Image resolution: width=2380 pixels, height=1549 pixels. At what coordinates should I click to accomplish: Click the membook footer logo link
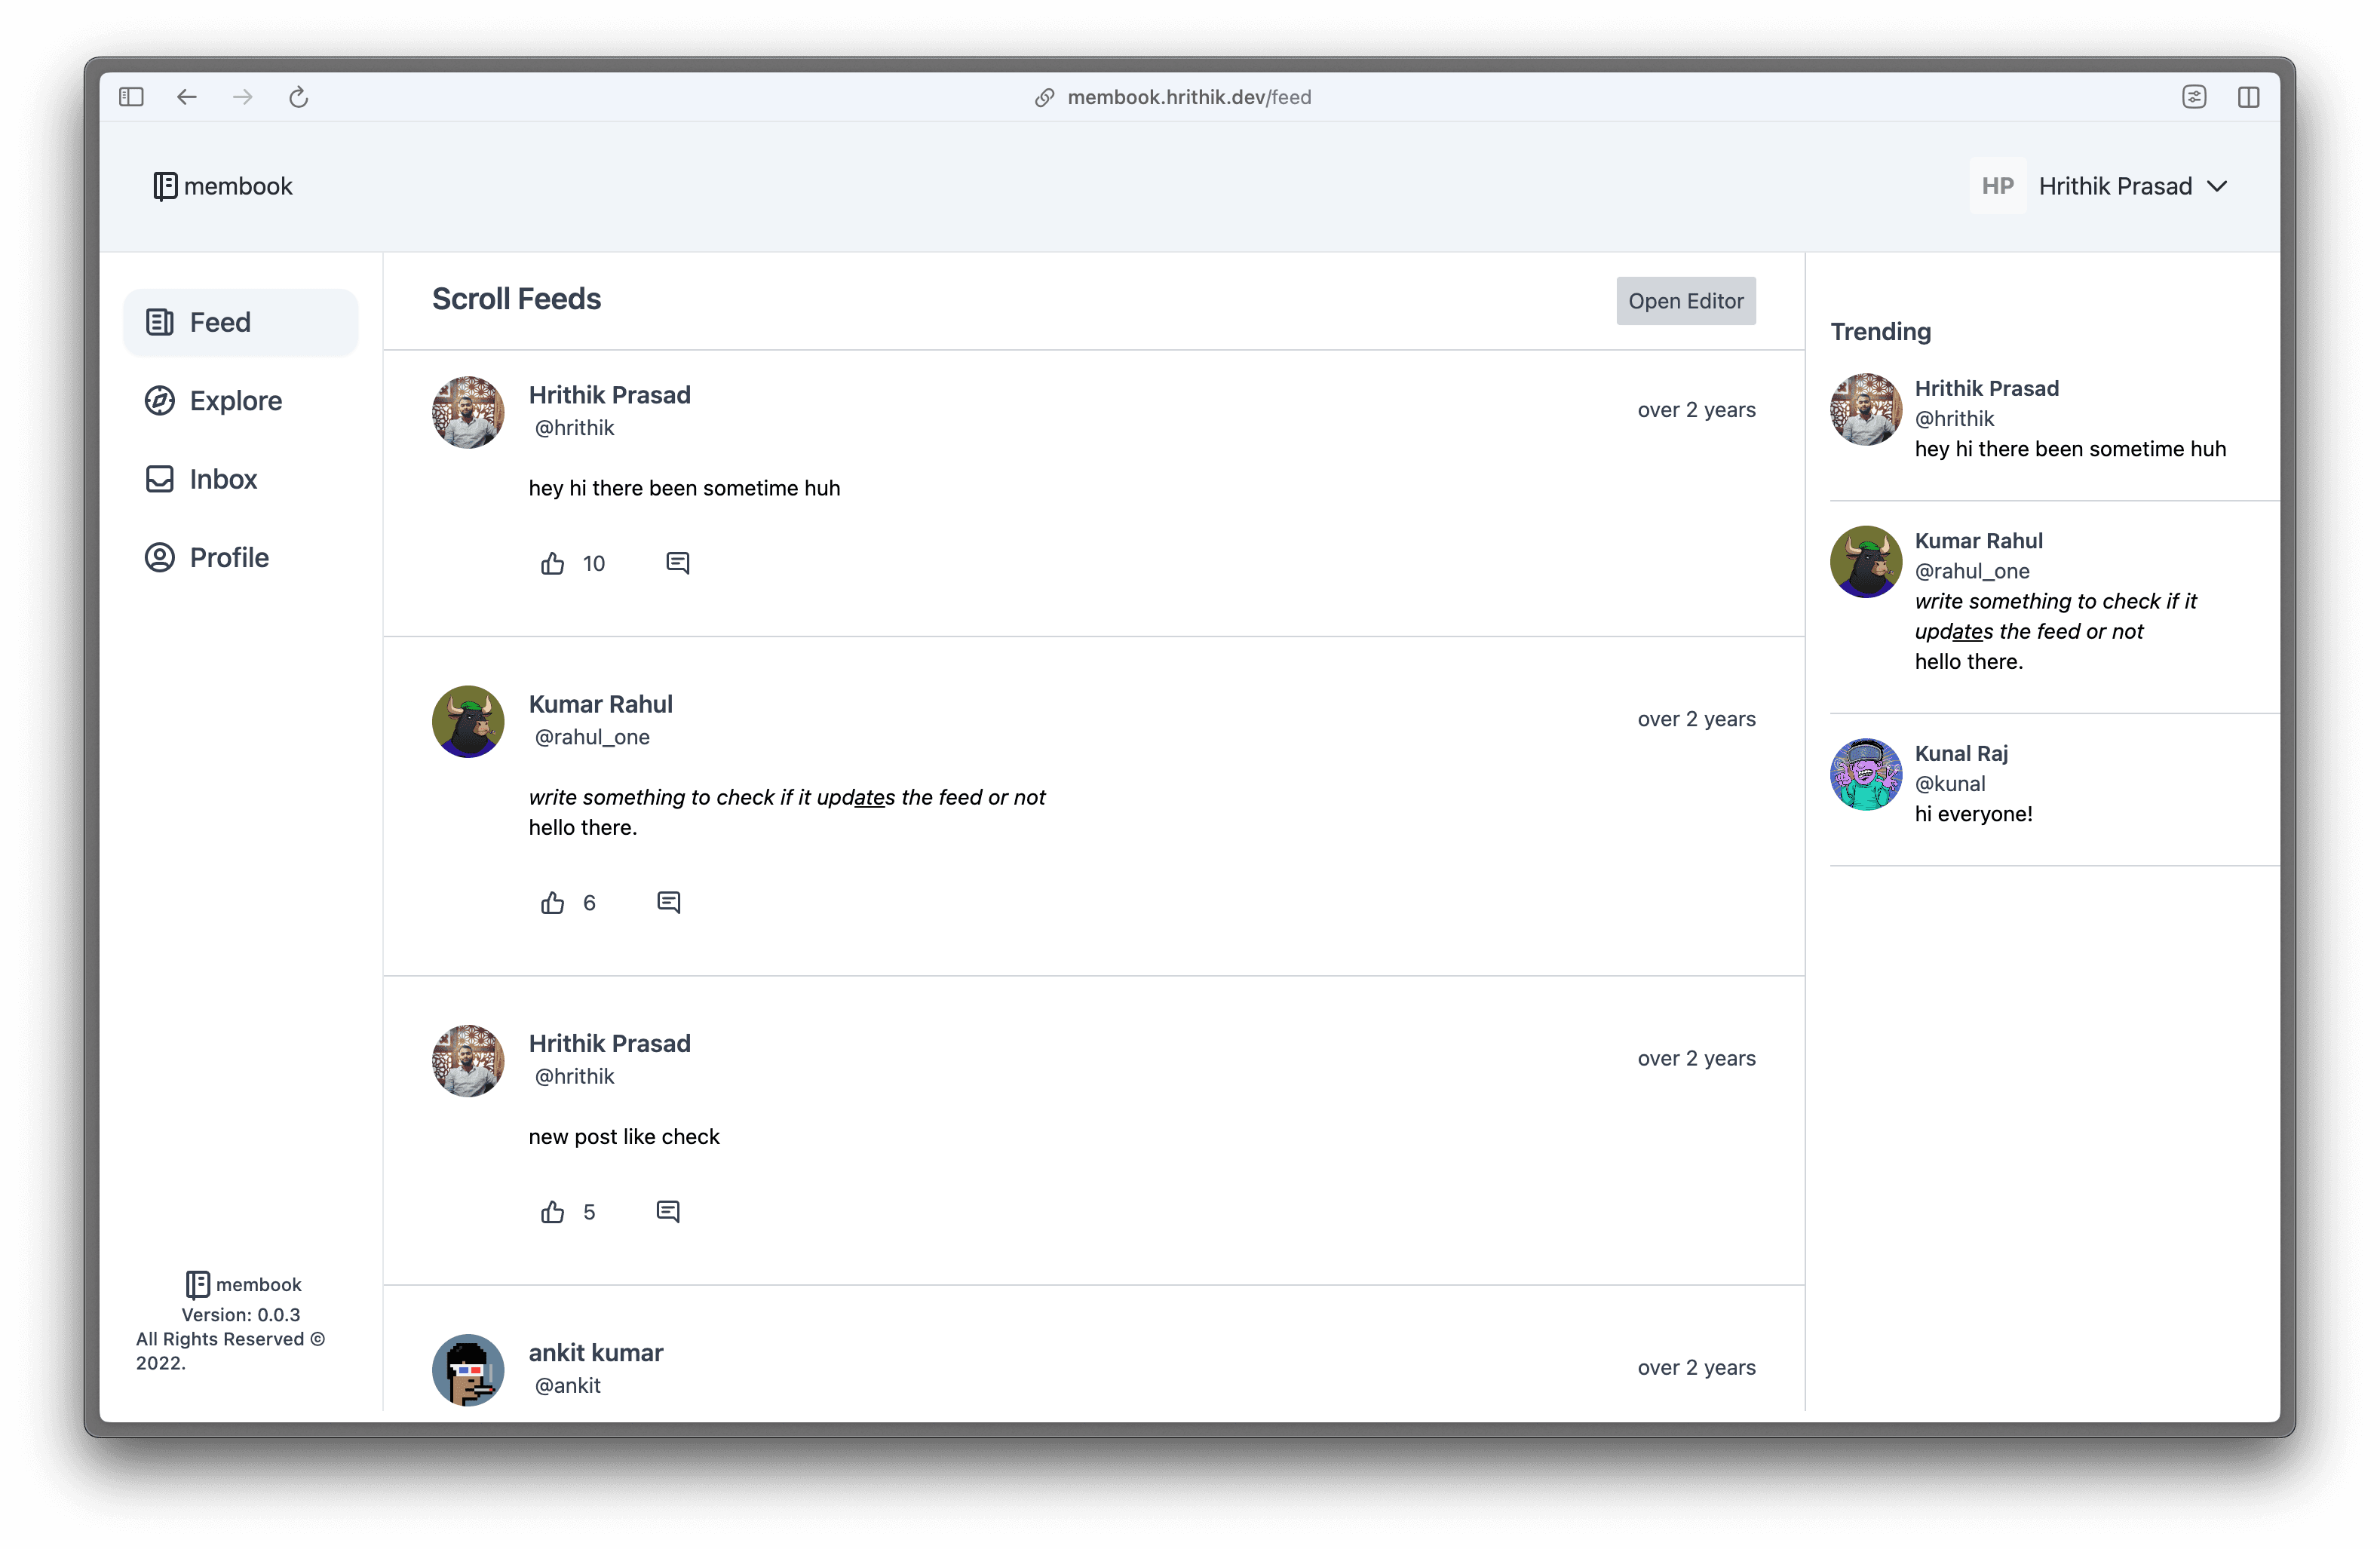click(239, 1284)
